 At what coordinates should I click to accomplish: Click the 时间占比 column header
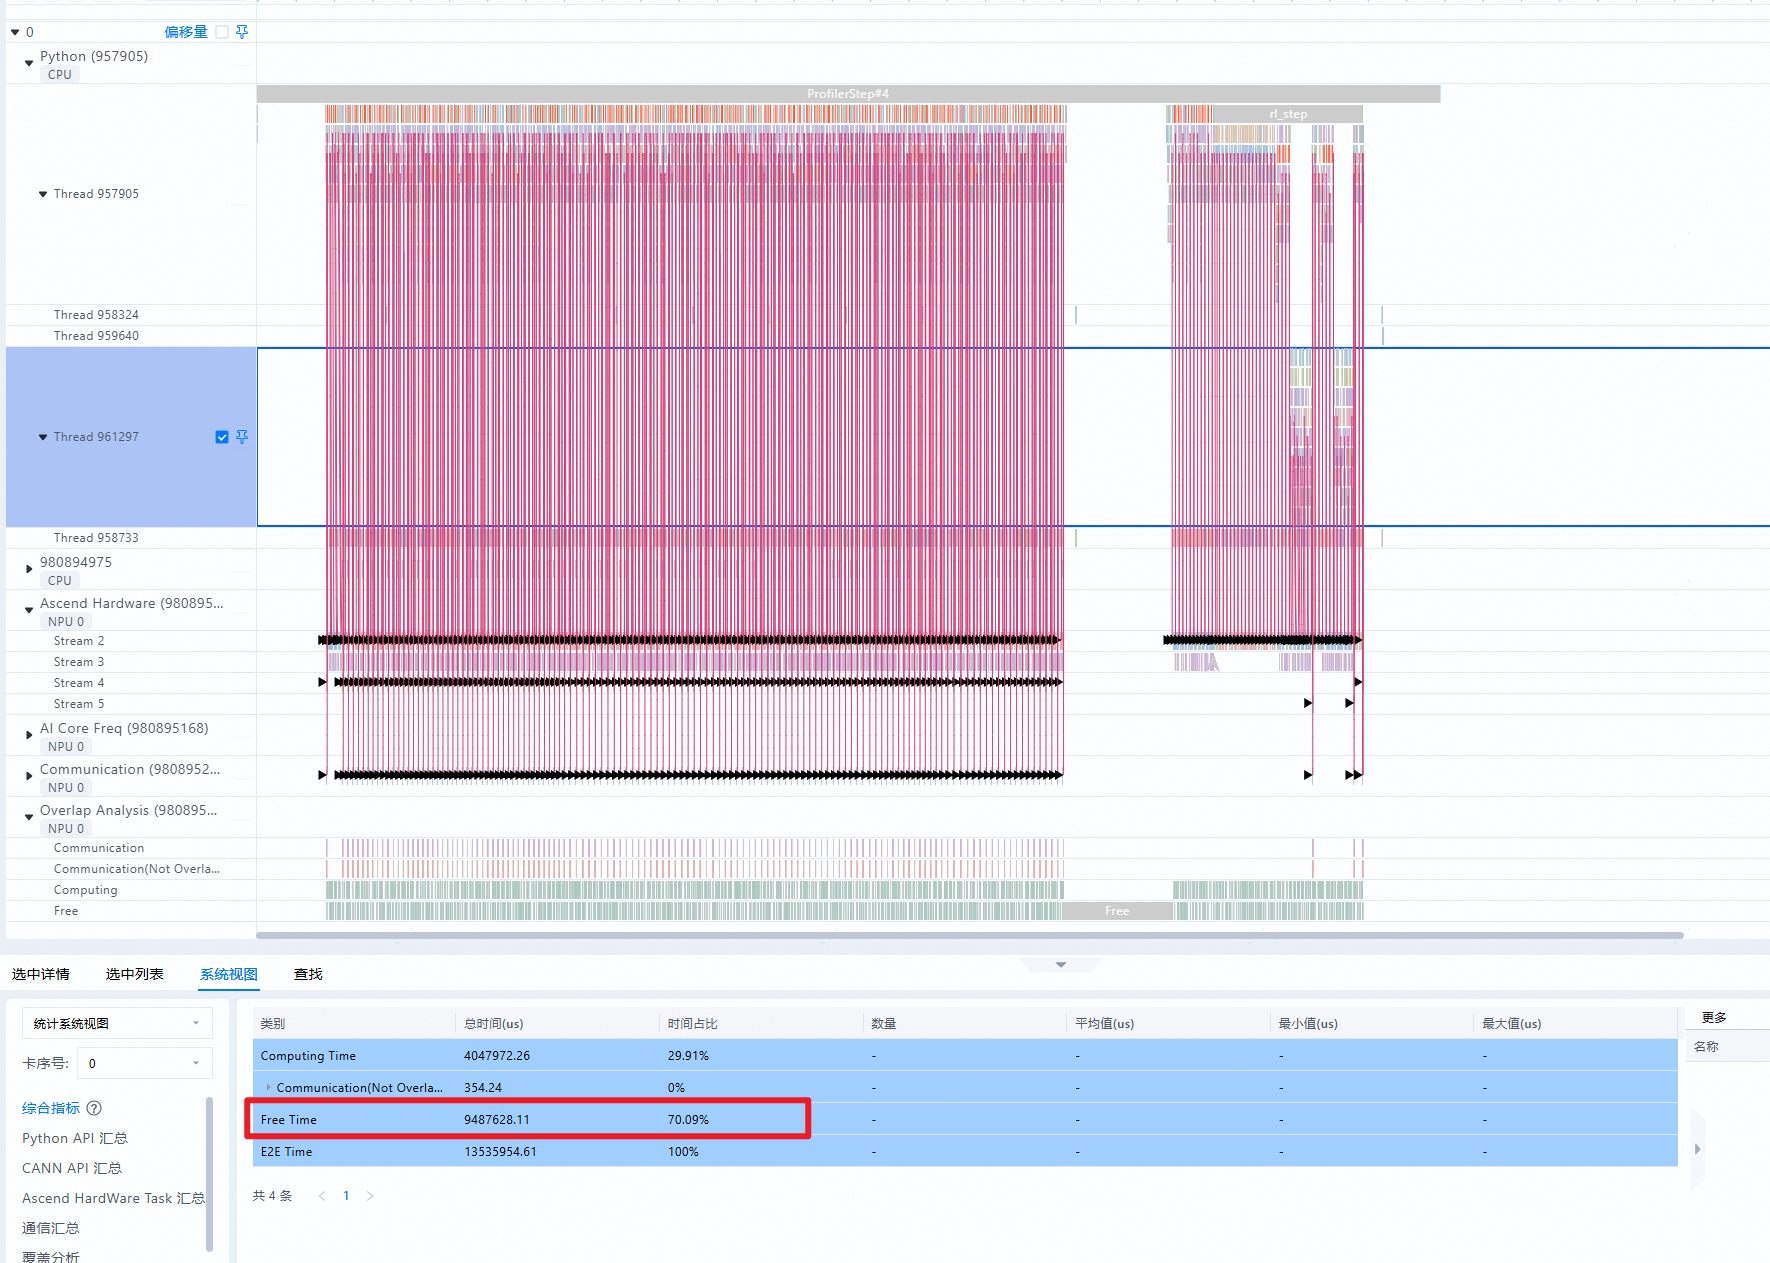[693, 1023]
